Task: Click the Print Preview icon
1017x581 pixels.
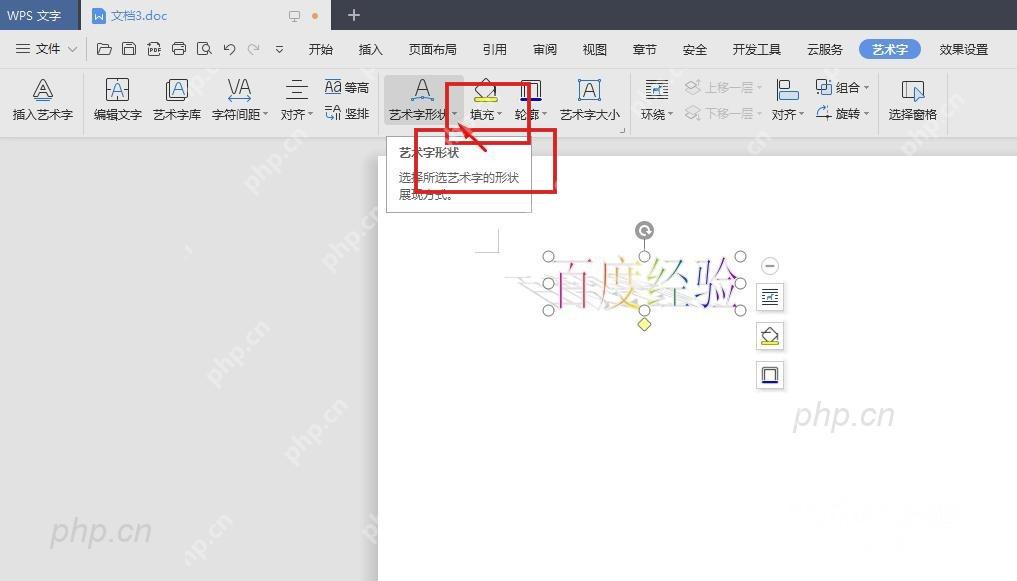Action: click(x=204, y=49)
